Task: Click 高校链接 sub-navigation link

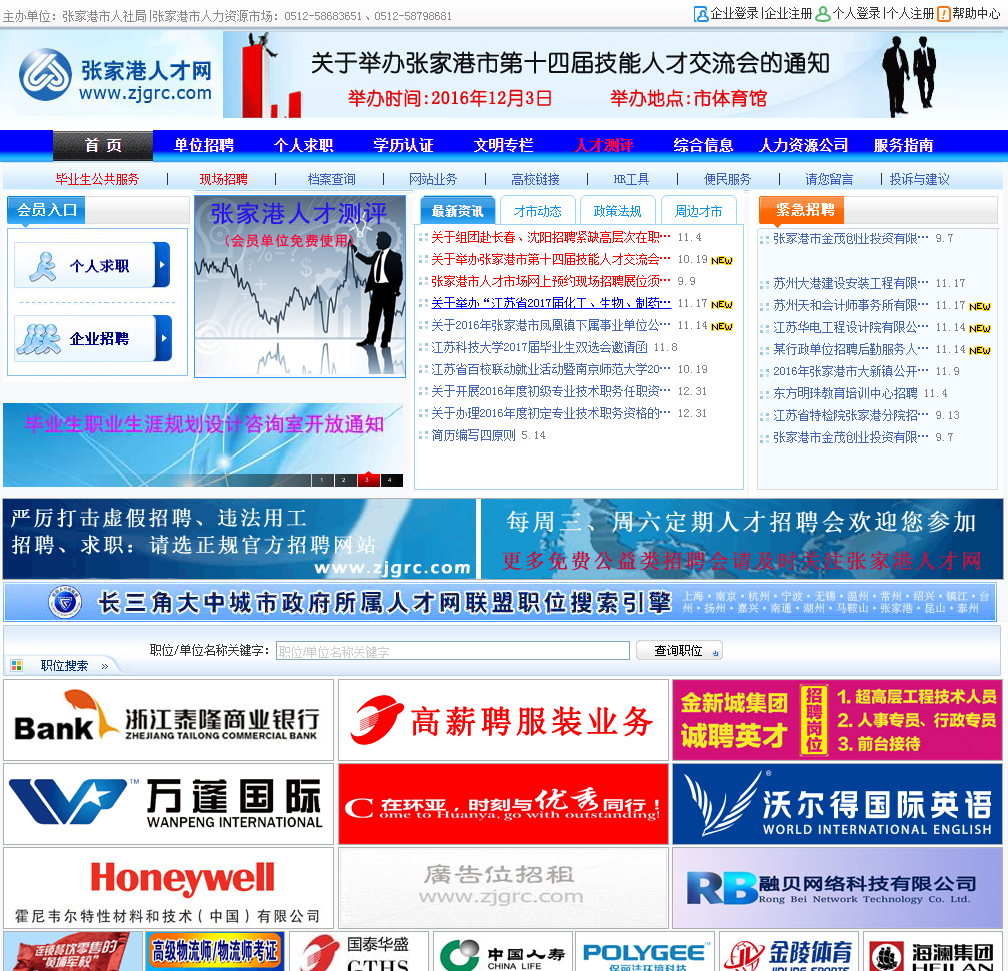Action: (535, 179)
